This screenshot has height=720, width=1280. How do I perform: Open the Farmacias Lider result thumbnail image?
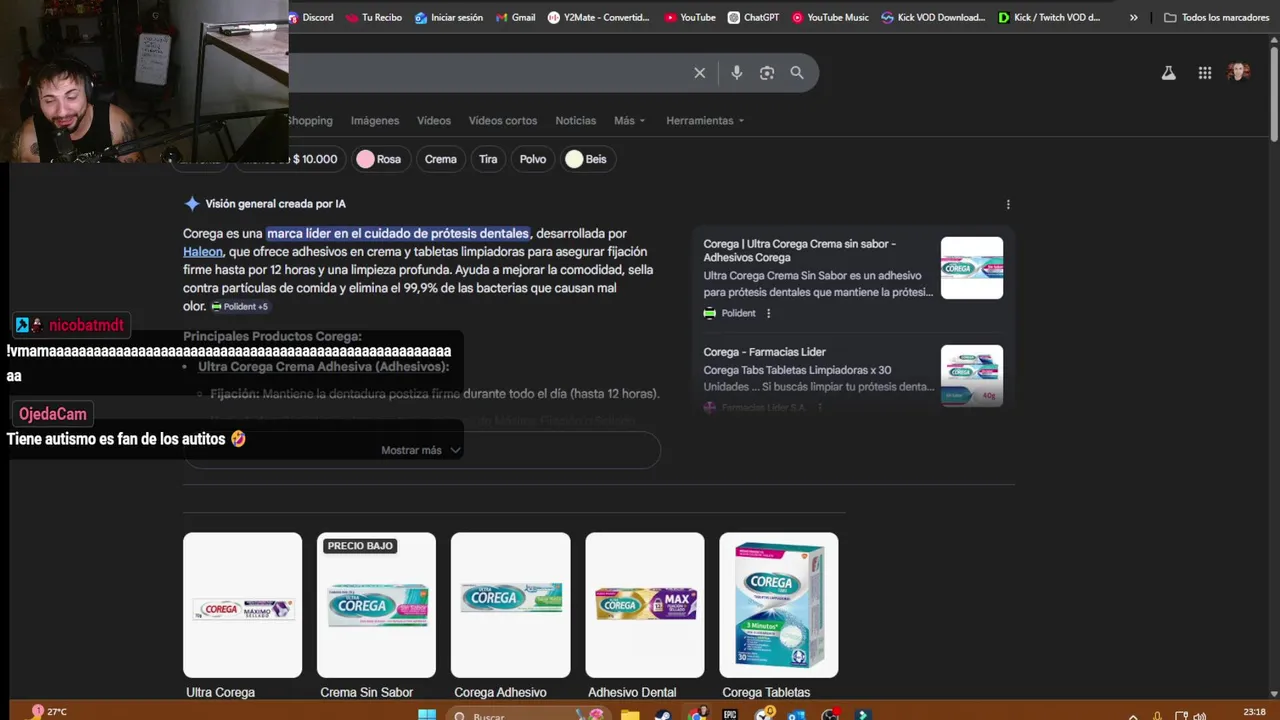972,376
